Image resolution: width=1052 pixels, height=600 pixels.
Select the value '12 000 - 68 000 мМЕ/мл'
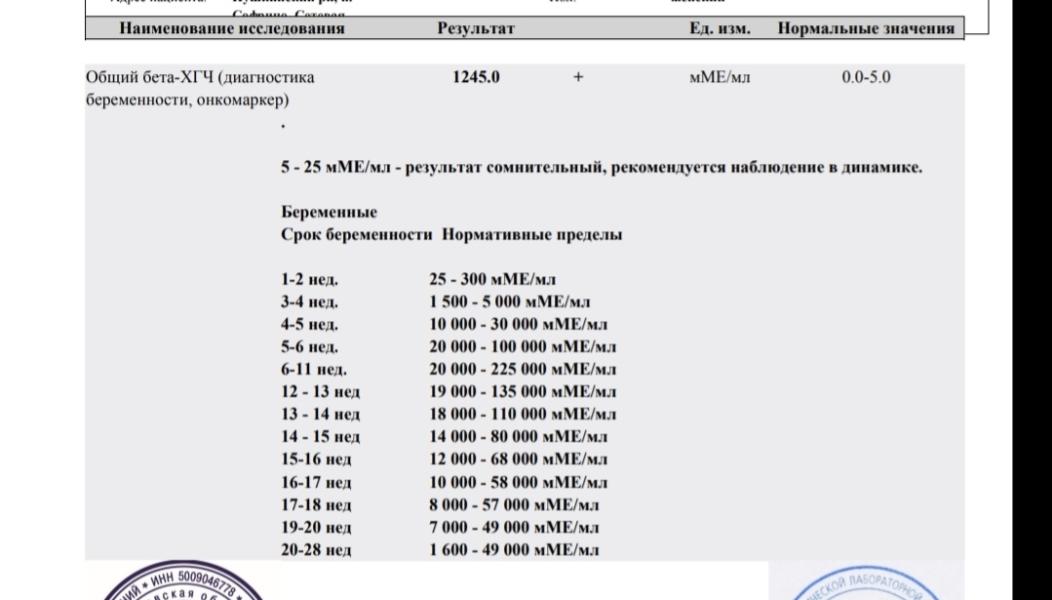(519, 460)
